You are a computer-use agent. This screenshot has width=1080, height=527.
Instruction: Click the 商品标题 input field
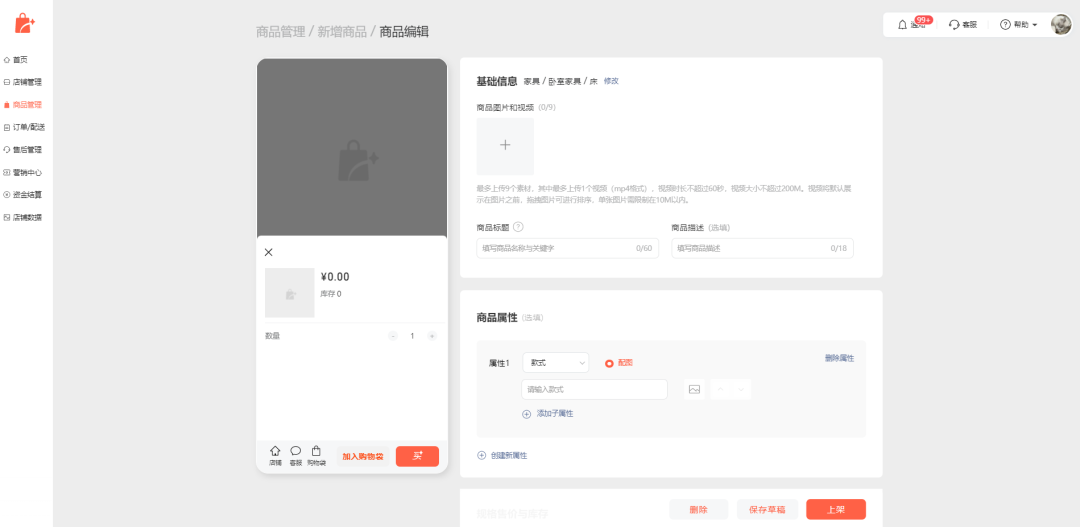(x=557, y=248)
